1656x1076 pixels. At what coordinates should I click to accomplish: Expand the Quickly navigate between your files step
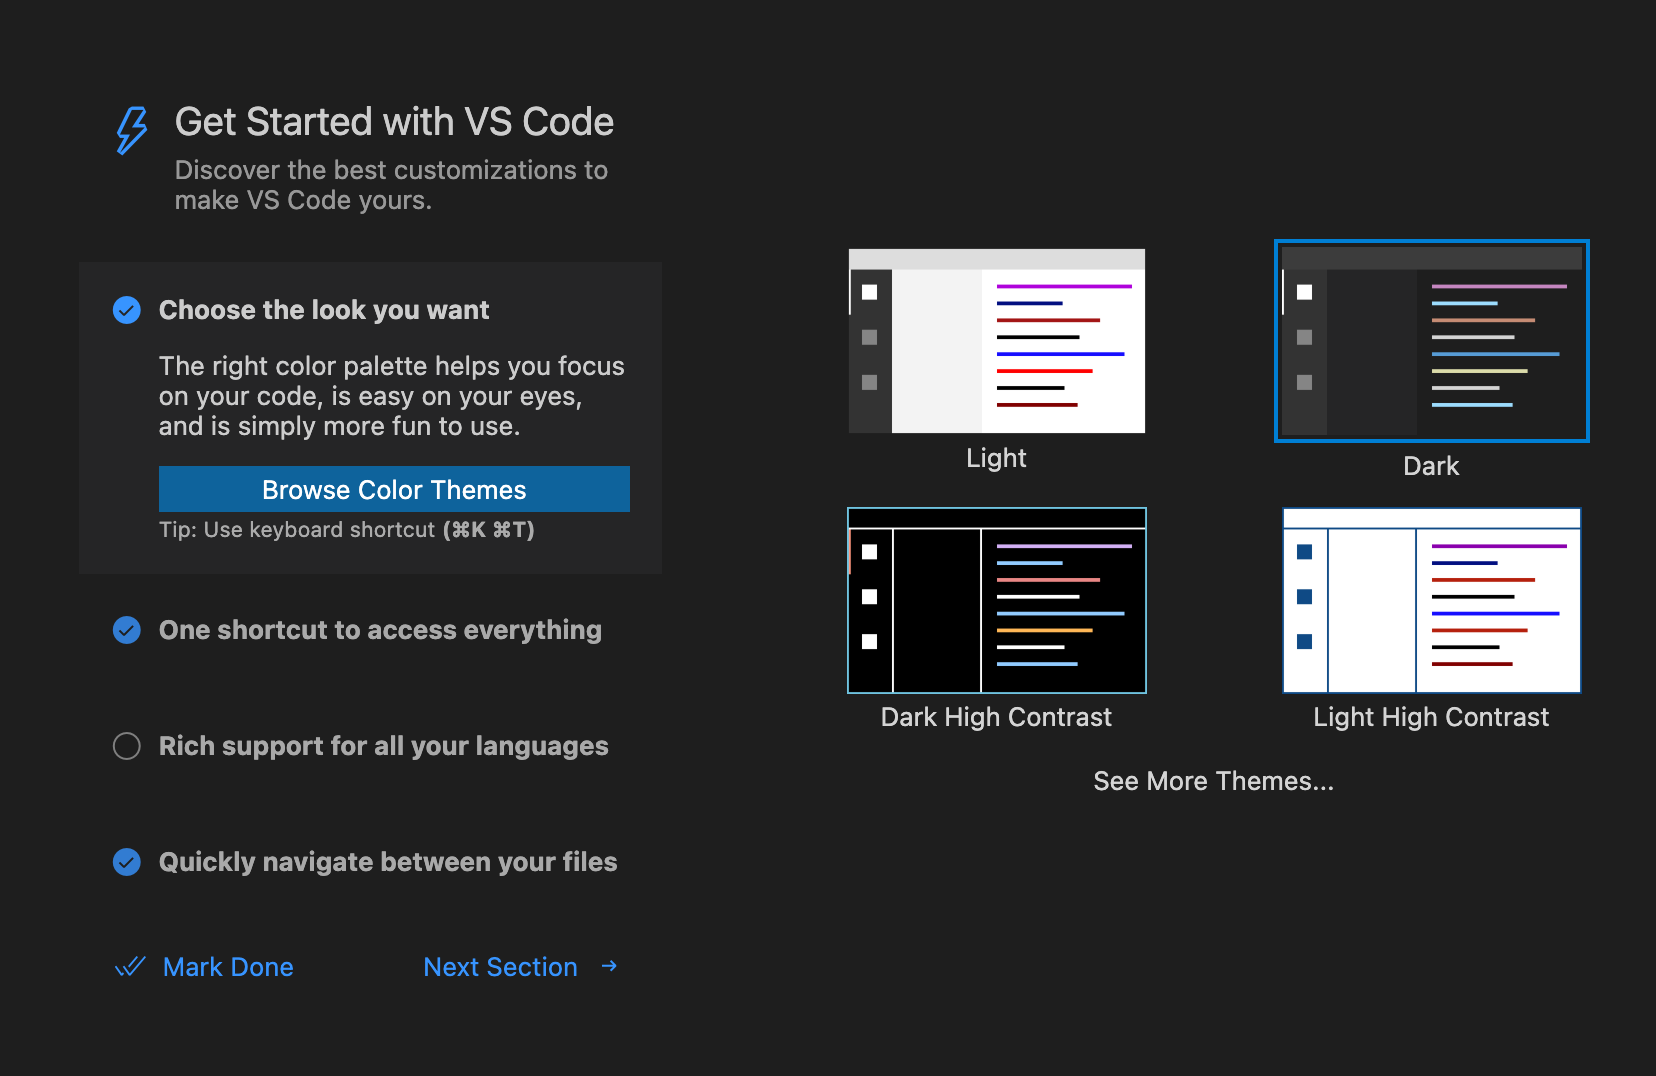(388, 861)
